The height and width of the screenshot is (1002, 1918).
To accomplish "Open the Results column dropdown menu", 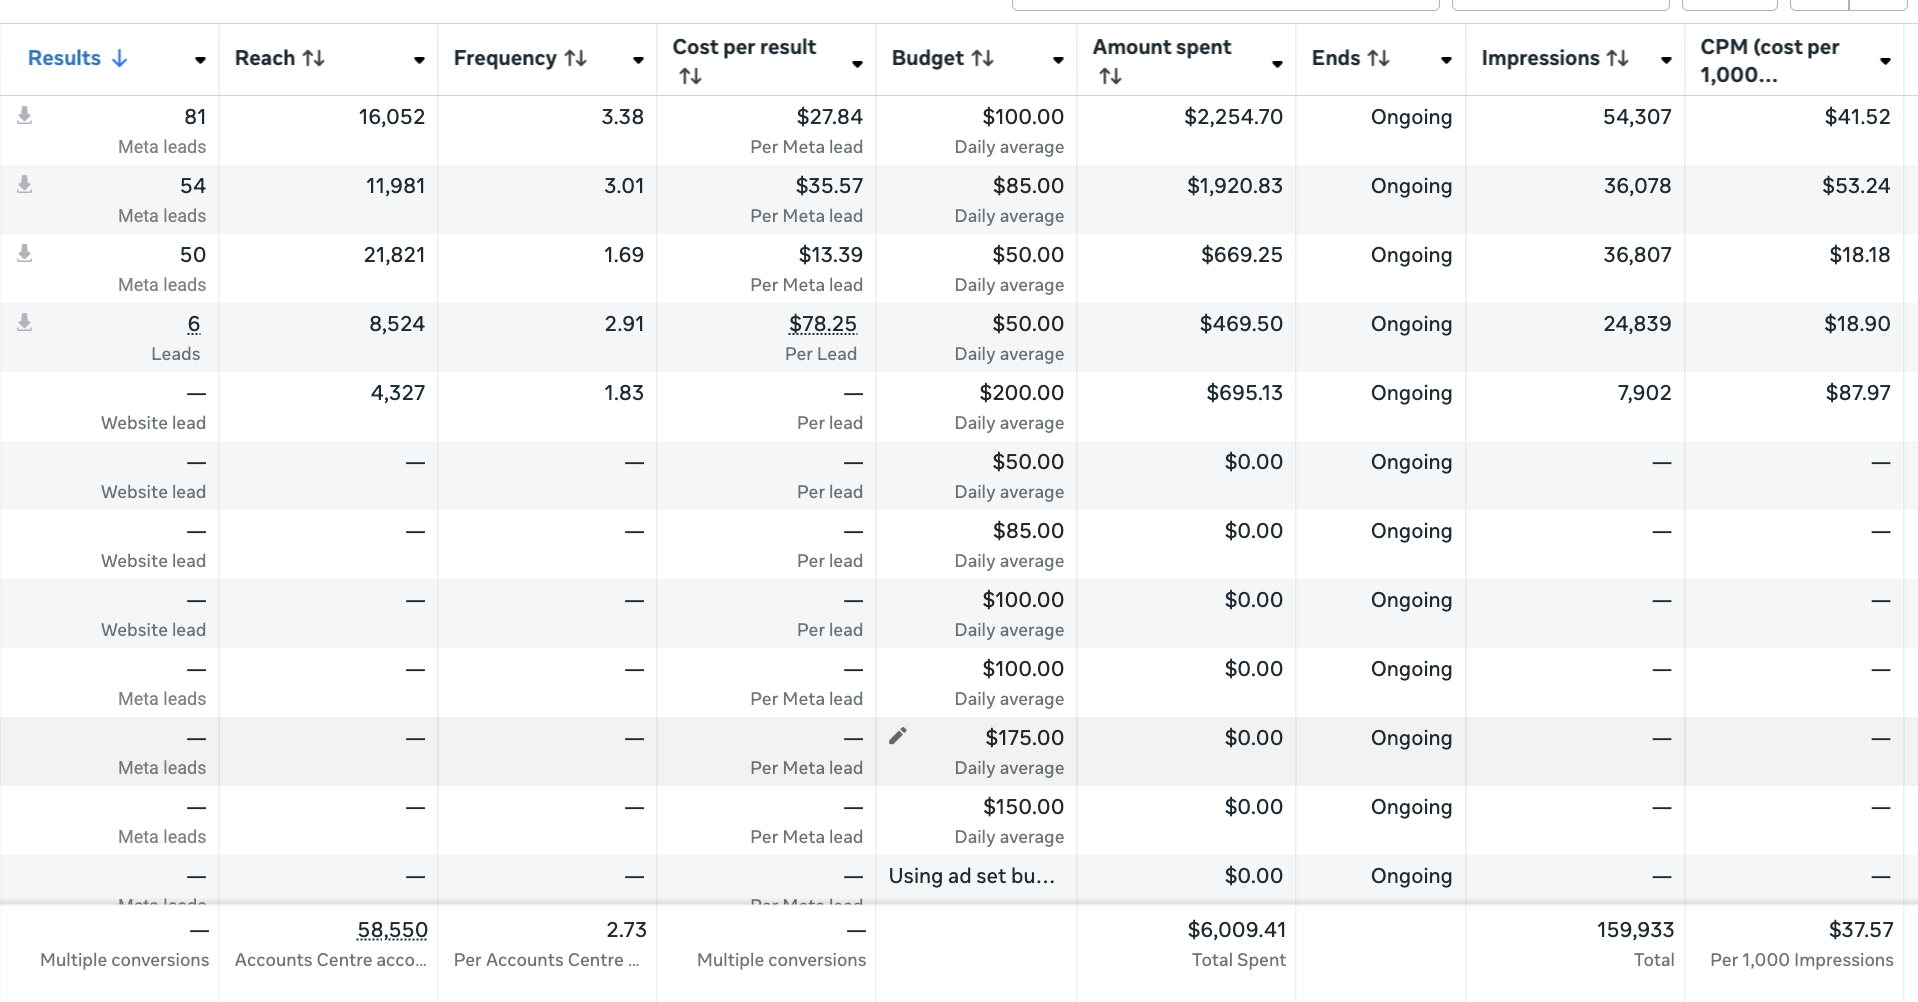I will tap(200, 61).
